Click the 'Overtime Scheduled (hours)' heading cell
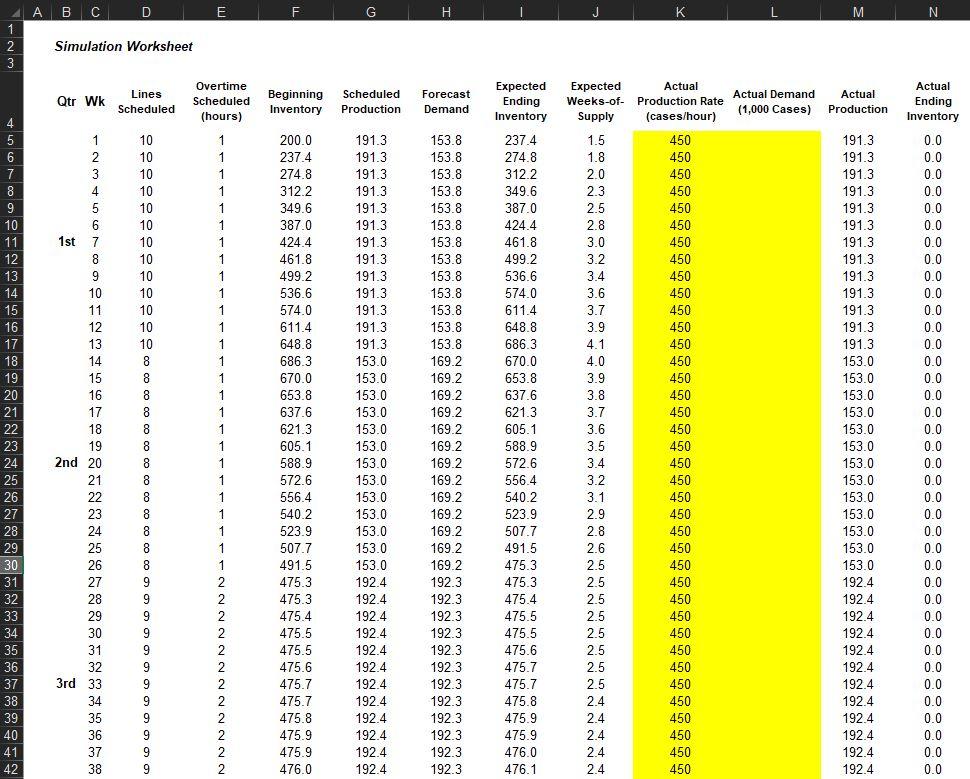The height and width of the screenshot is (779, 970). [x=221, y=101]
